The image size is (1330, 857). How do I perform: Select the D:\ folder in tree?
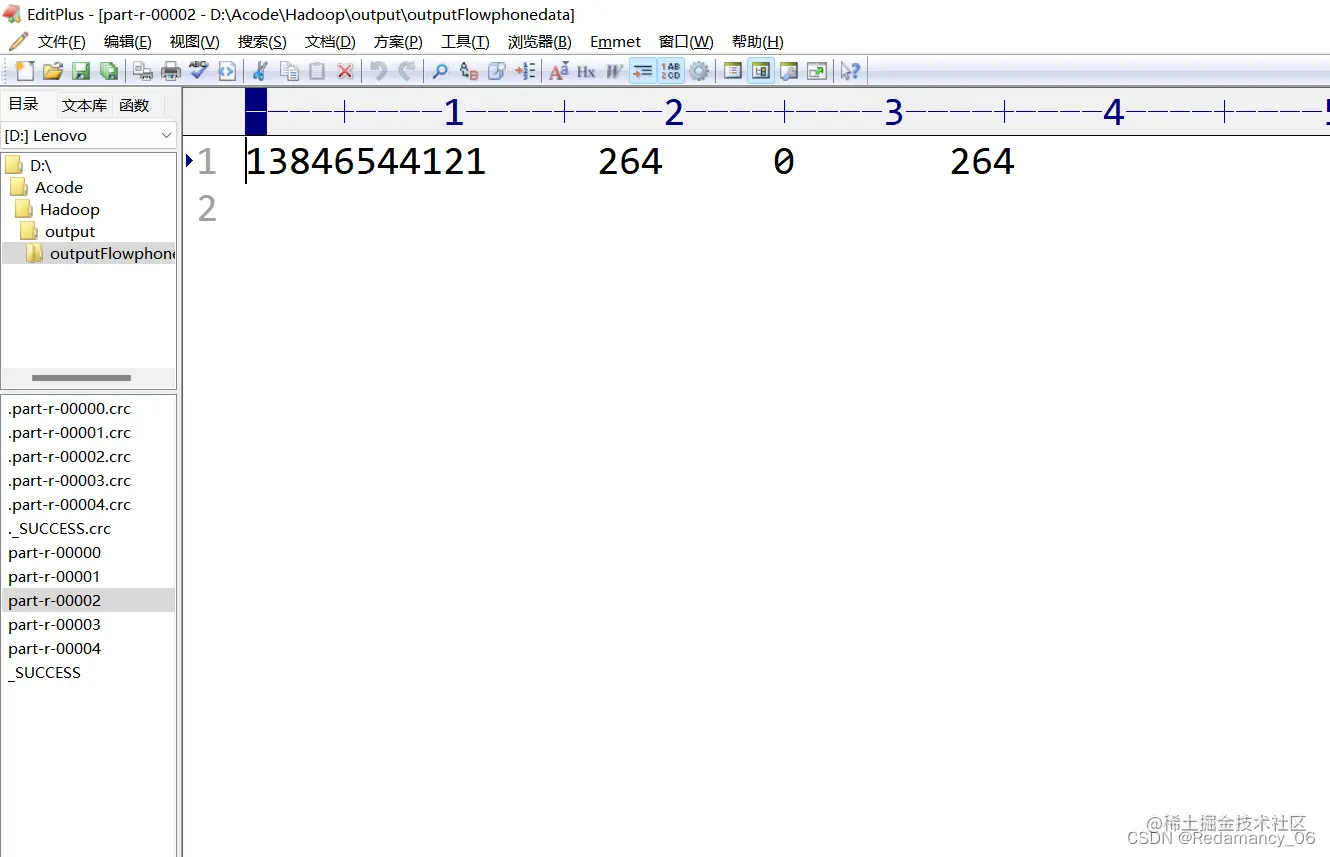pyautogui.click(x=40, y=165)
